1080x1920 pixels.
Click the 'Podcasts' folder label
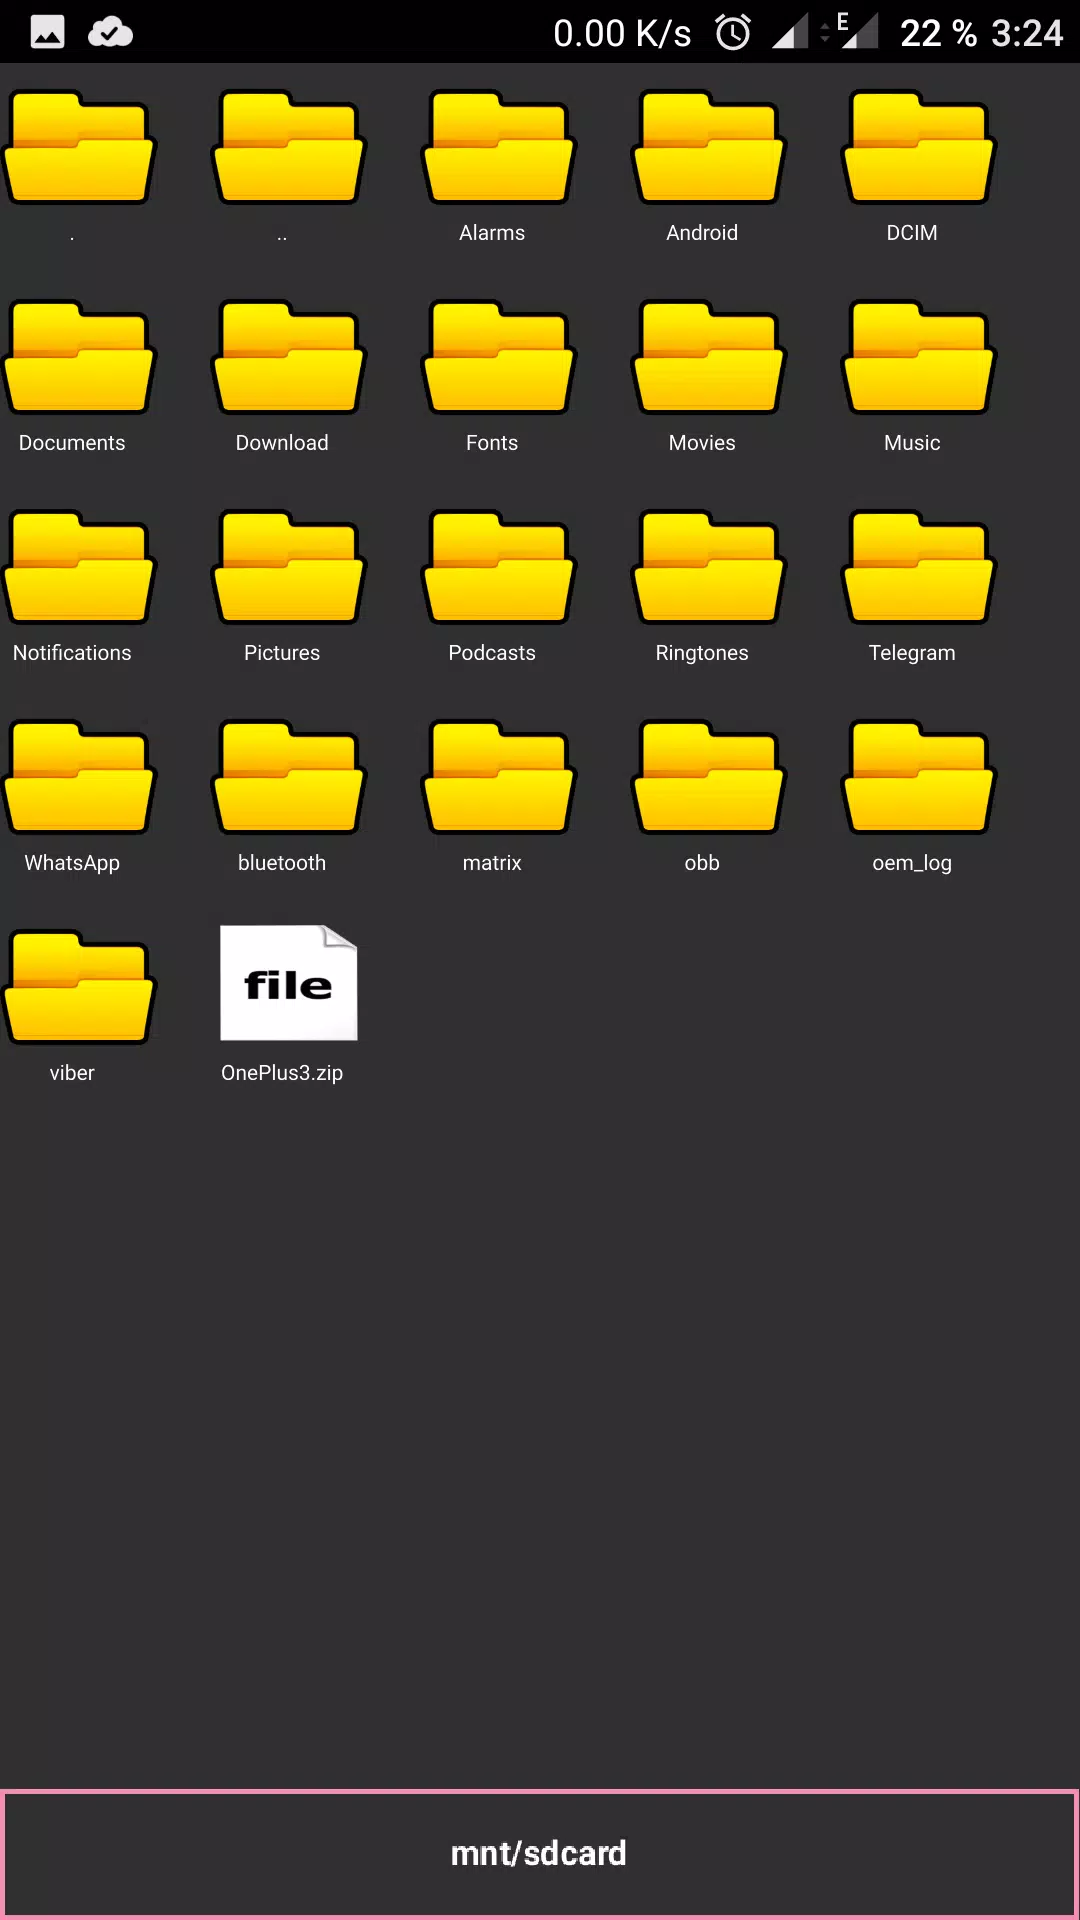coord(492,653)
